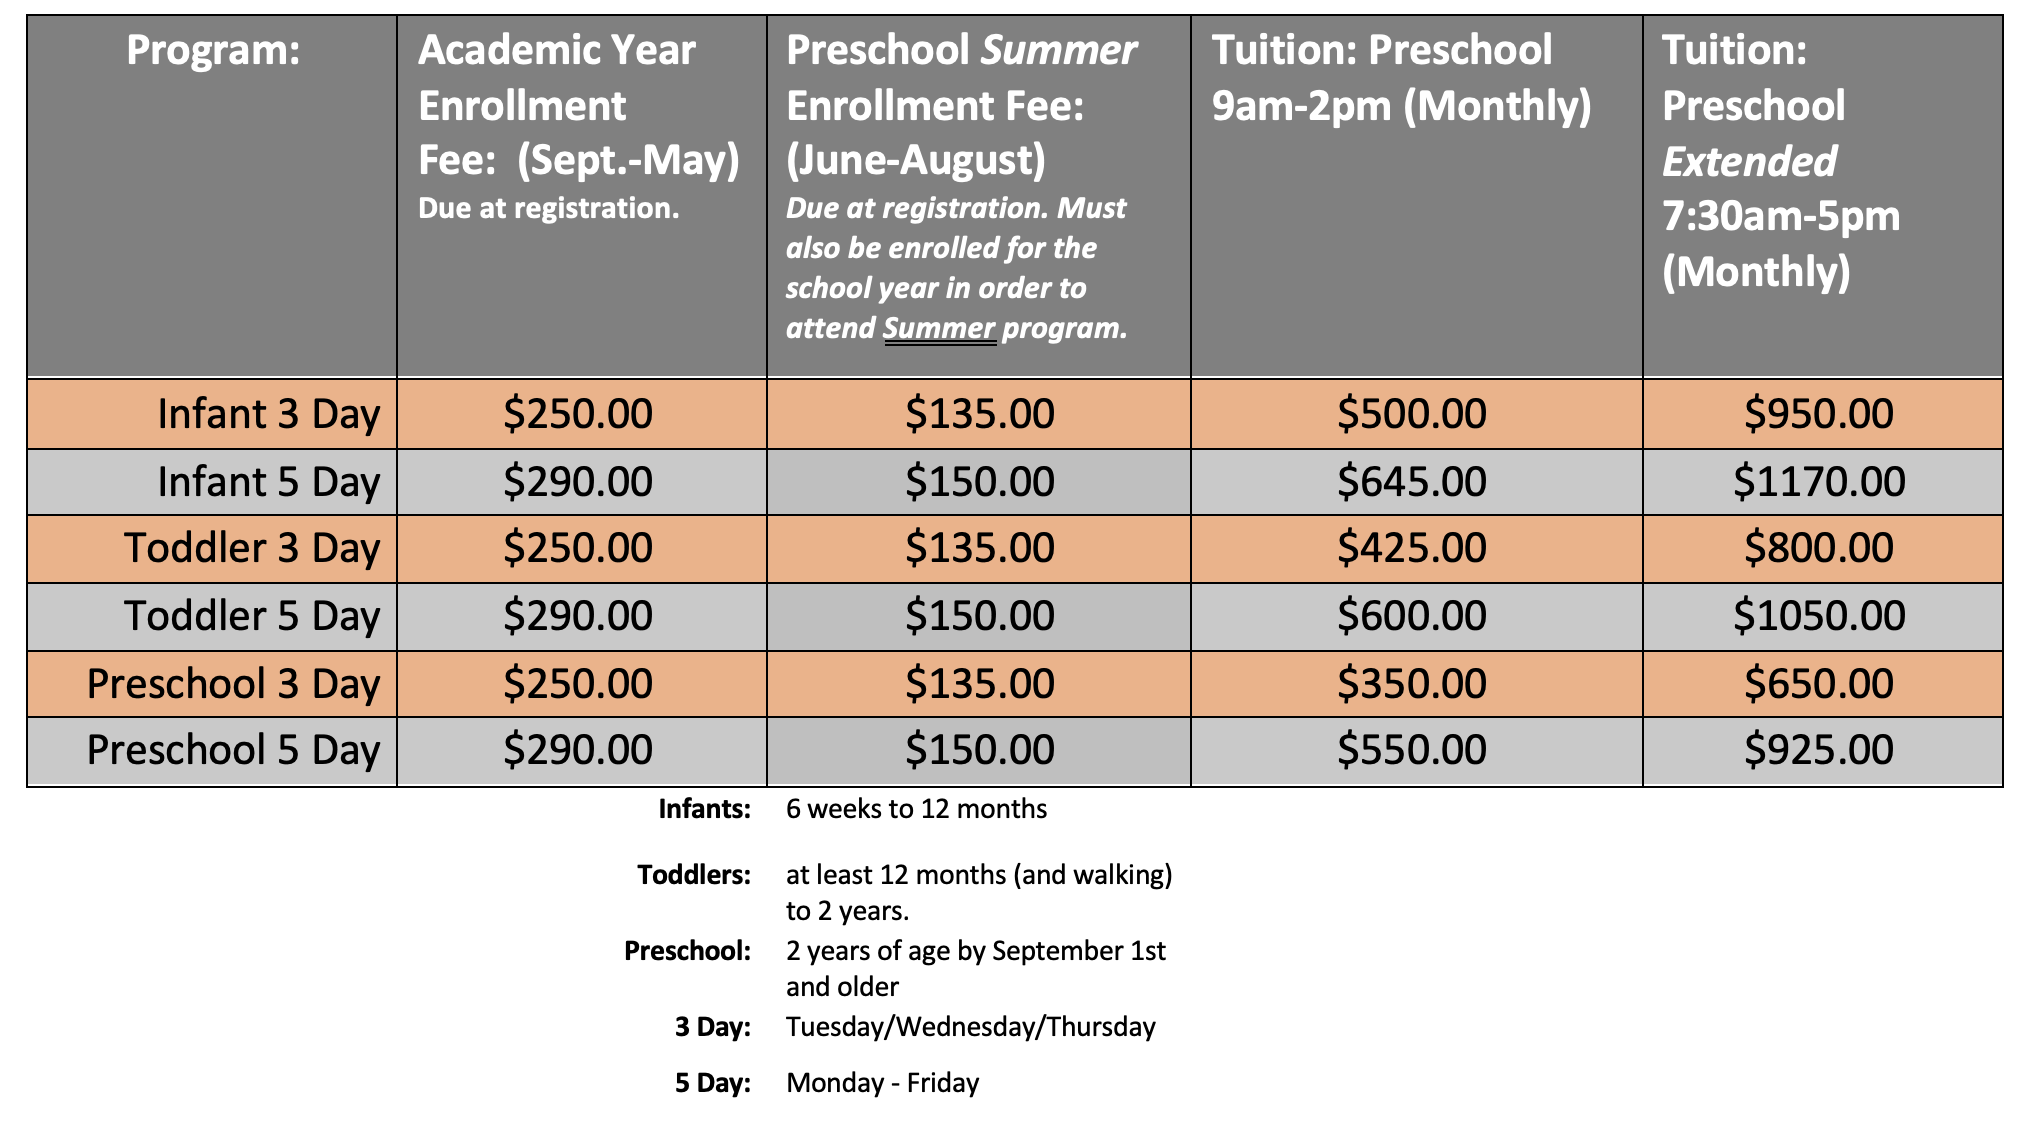2036x1128 pixels.
Task: Click the $1050.00 extended tuition cell
Action: click(x=1819, y=616)
